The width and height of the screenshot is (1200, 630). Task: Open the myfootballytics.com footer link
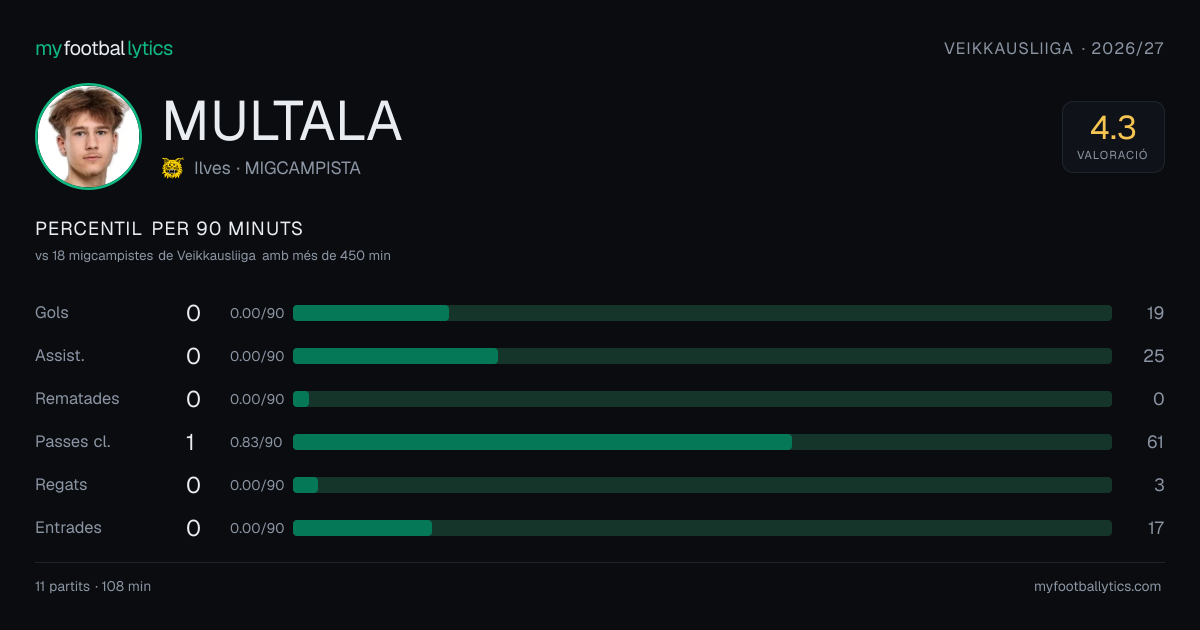pos(1098,587)
